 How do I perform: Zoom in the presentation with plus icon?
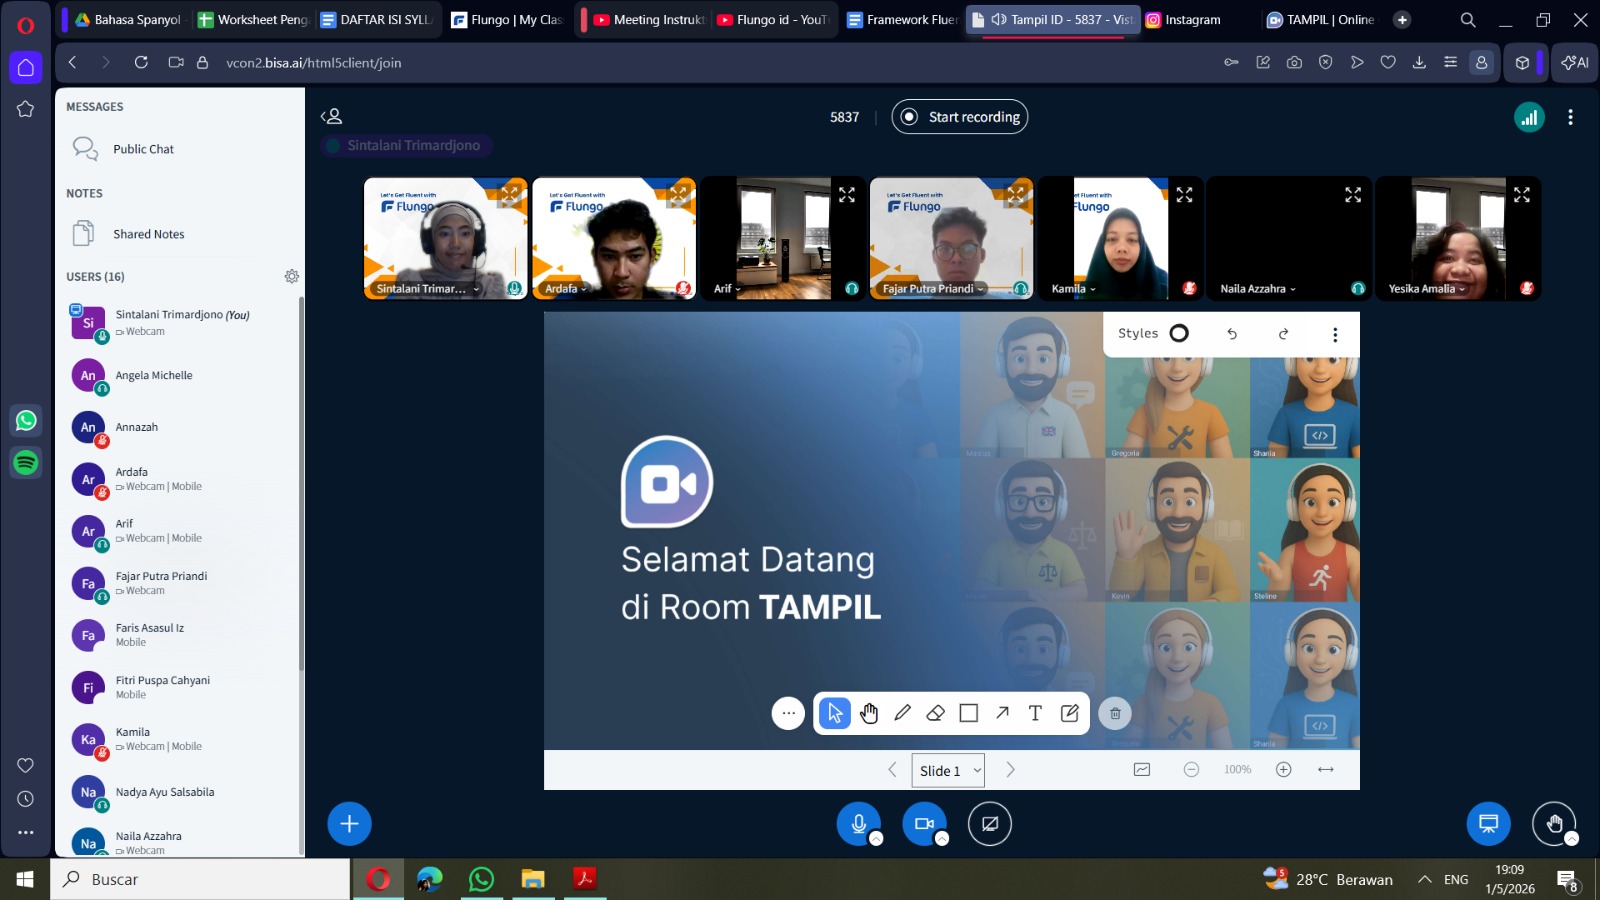pyautogui.click(x=1284, y=769)
